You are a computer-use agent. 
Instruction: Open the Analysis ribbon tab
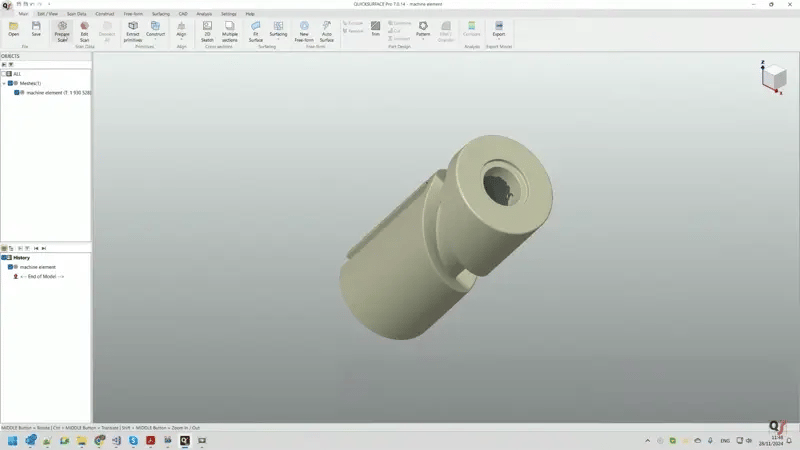pos(204,14)
